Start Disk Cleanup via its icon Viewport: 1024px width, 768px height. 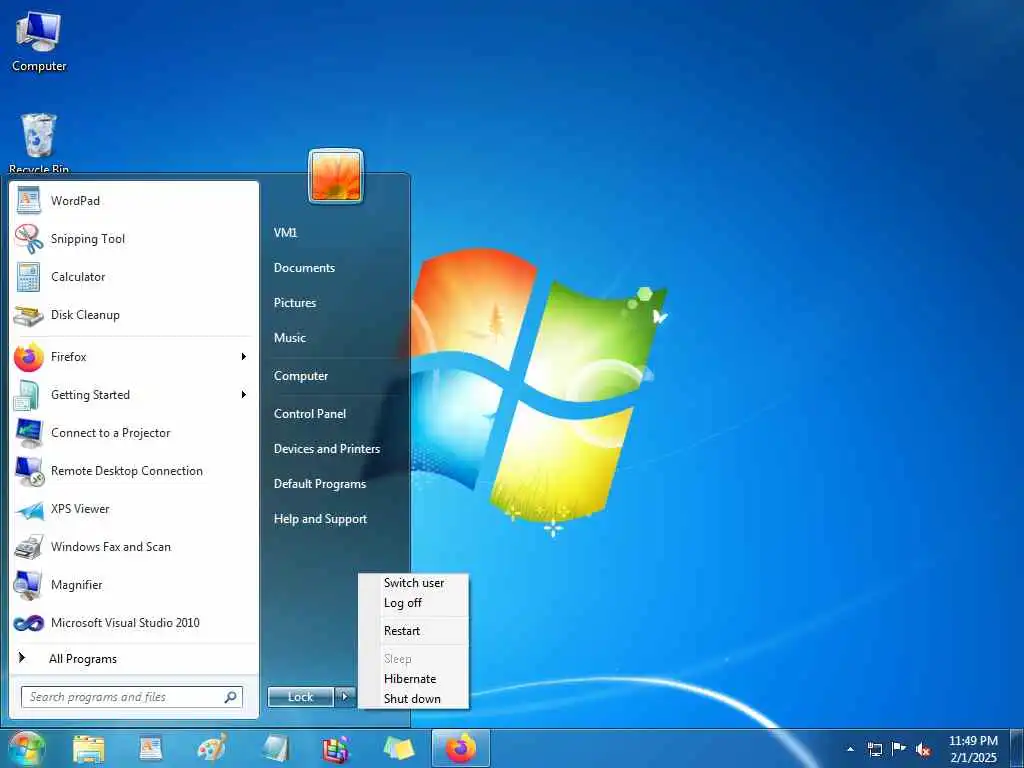tap(28, 315)
